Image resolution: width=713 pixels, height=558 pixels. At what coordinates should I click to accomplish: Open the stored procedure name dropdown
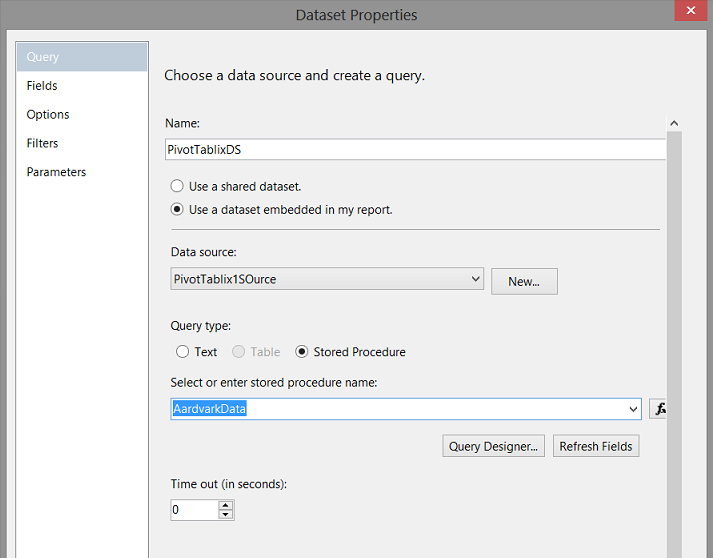(632, 409)
